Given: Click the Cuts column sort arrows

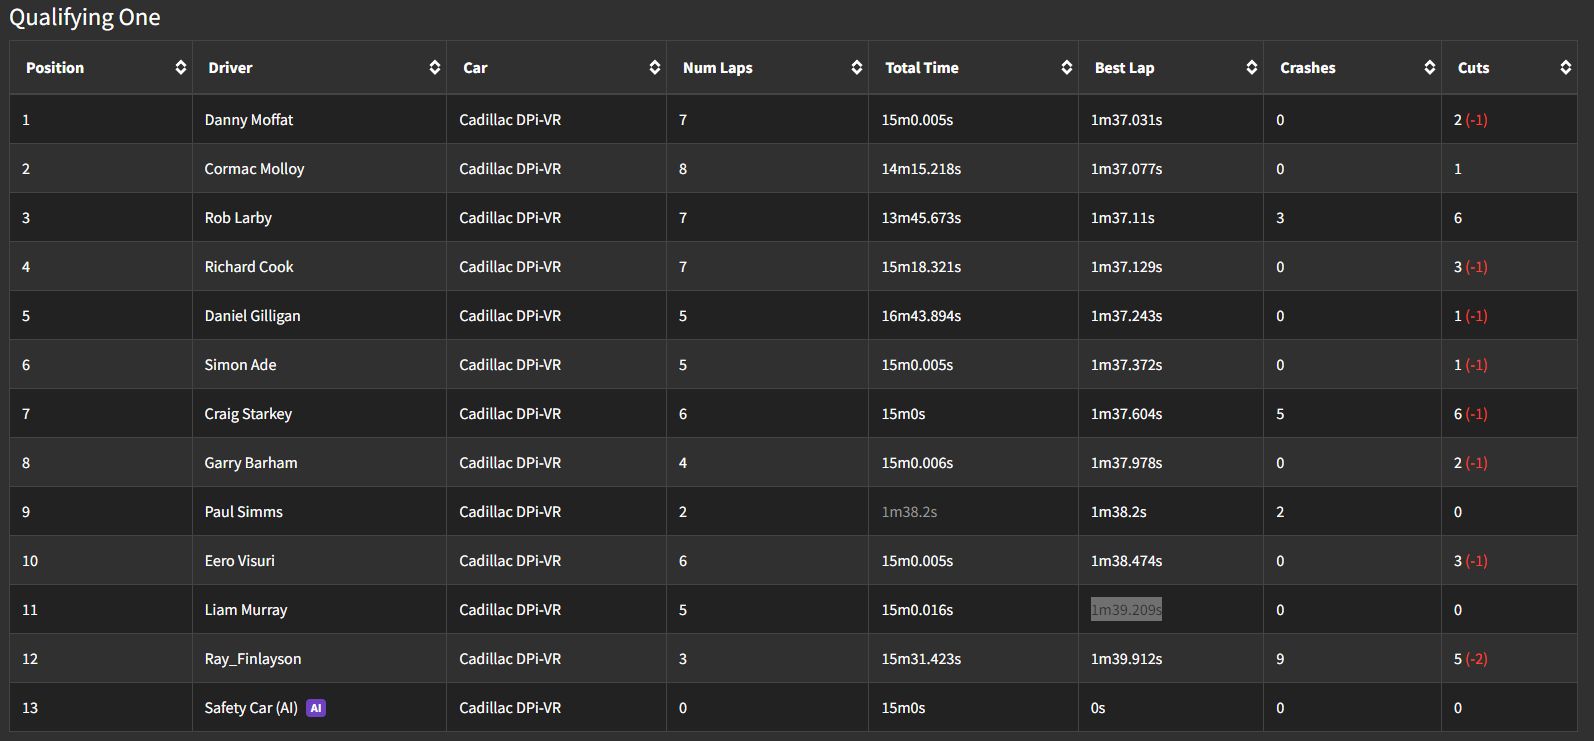Looking at the screenshot, I should (1566, 68).
